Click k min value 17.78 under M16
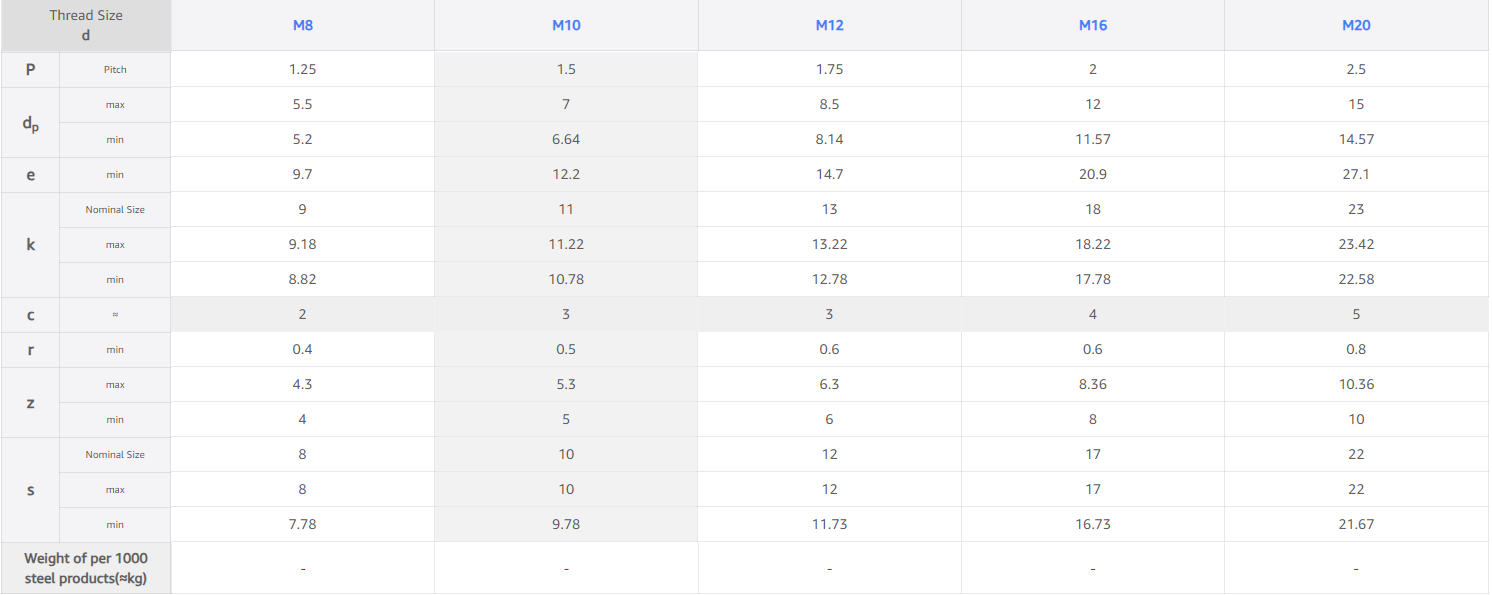This screenshot has width=1492, height=595. pyautogui.click(x=1093, y=279)
